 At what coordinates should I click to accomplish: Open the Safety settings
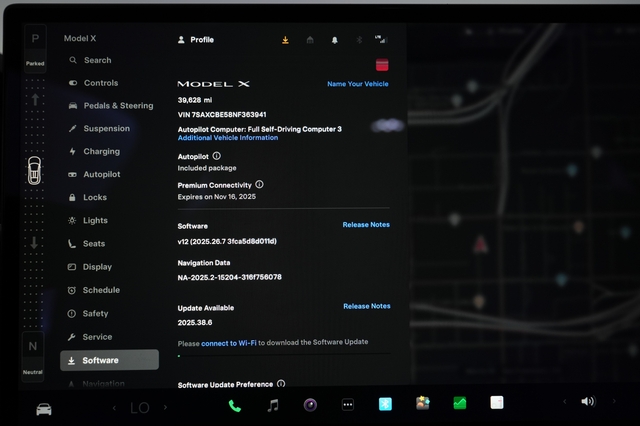[x=88, y=313]
